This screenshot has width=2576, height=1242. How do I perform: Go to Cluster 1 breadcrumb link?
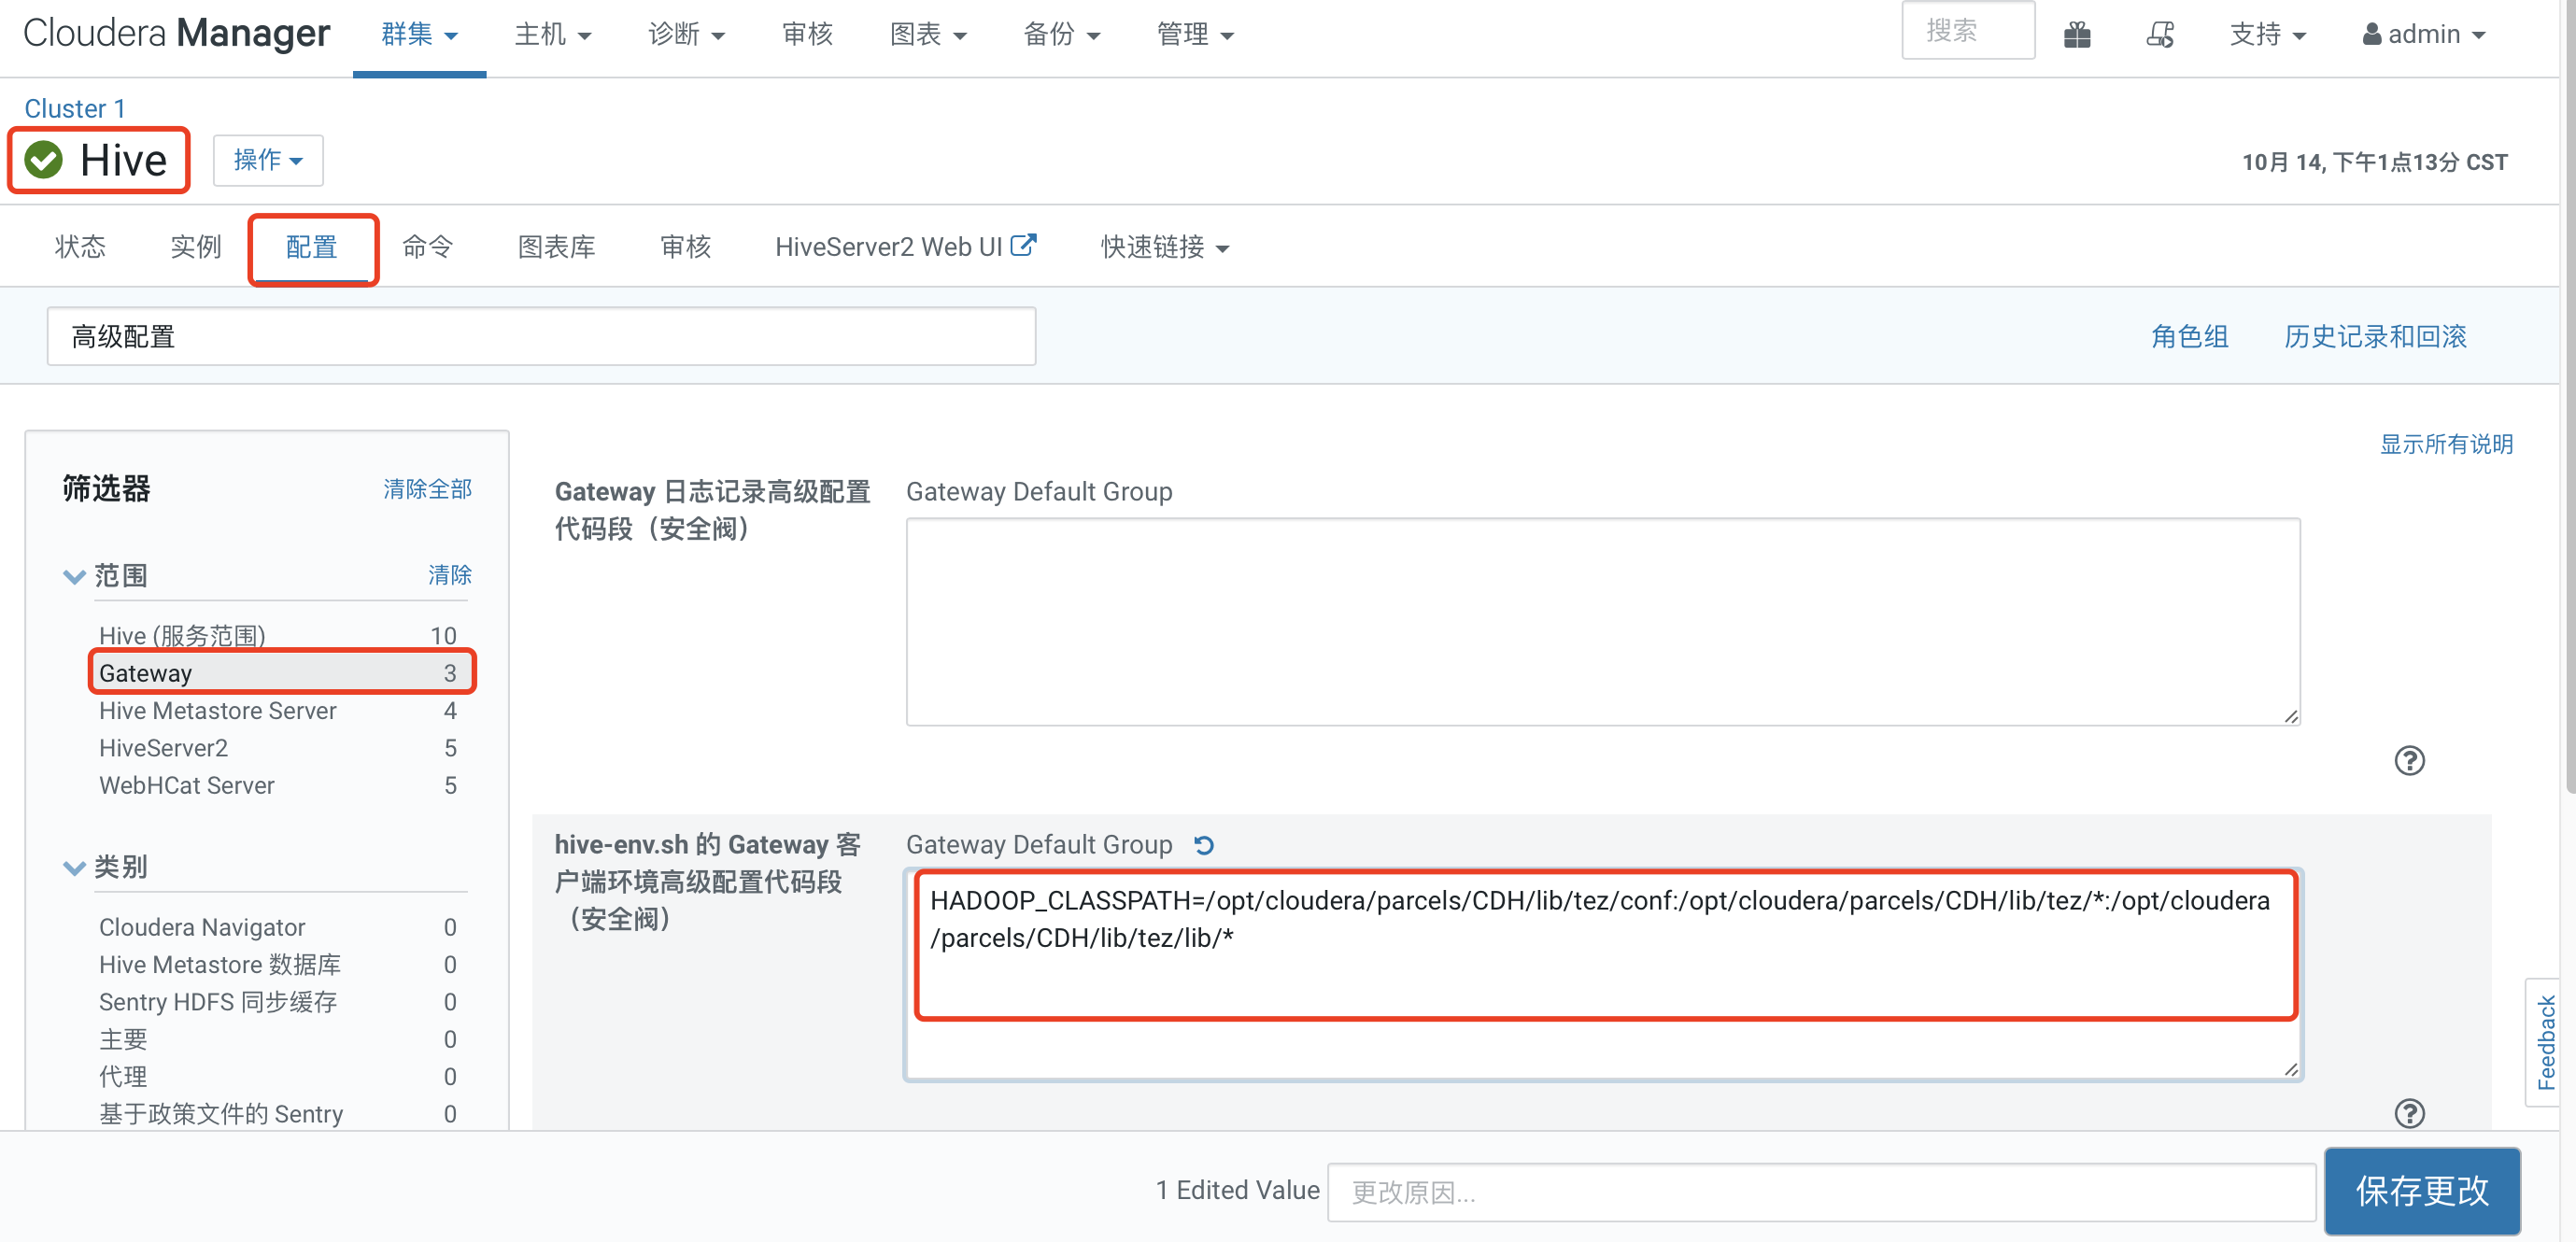(x=75, y=108)
